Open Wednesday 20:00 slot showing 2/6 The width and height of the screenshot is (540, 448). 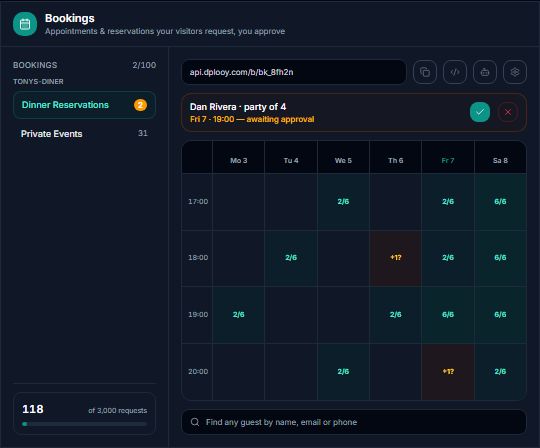343,372
